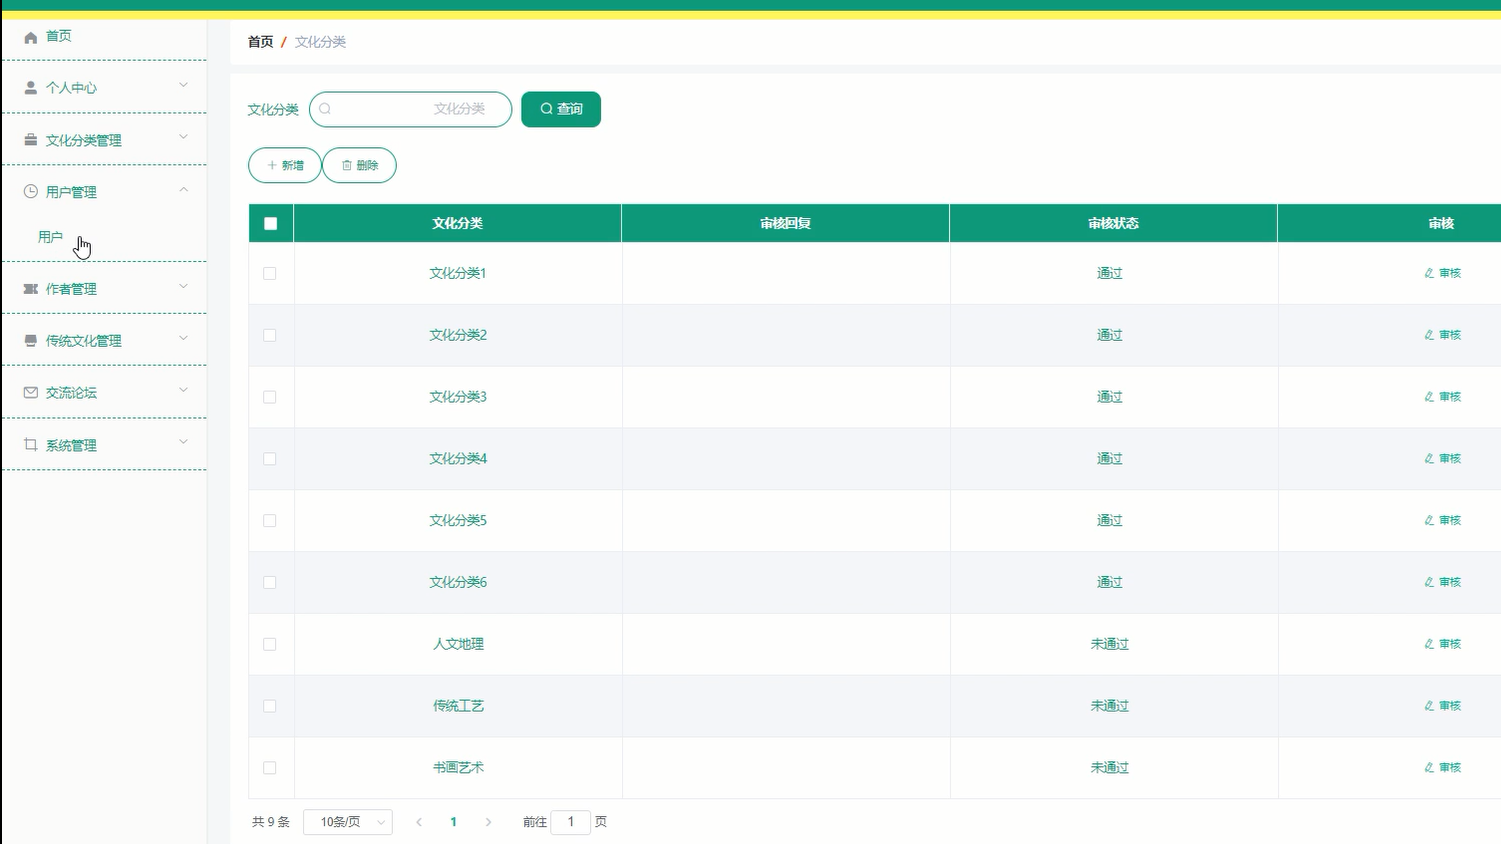Click the clock icon beside 用户管理
The width and height of the screenshot is (1501, 844).
pyautogui.click(x=31, y=191)
